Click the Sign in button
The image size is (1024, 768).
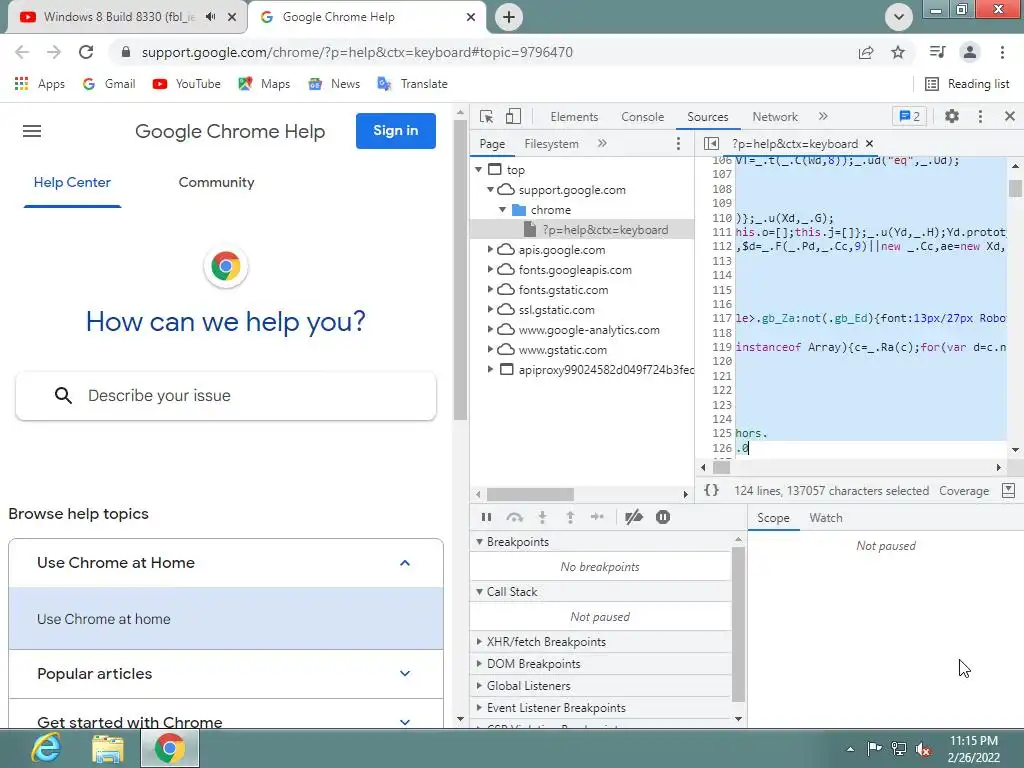(396, 131)
